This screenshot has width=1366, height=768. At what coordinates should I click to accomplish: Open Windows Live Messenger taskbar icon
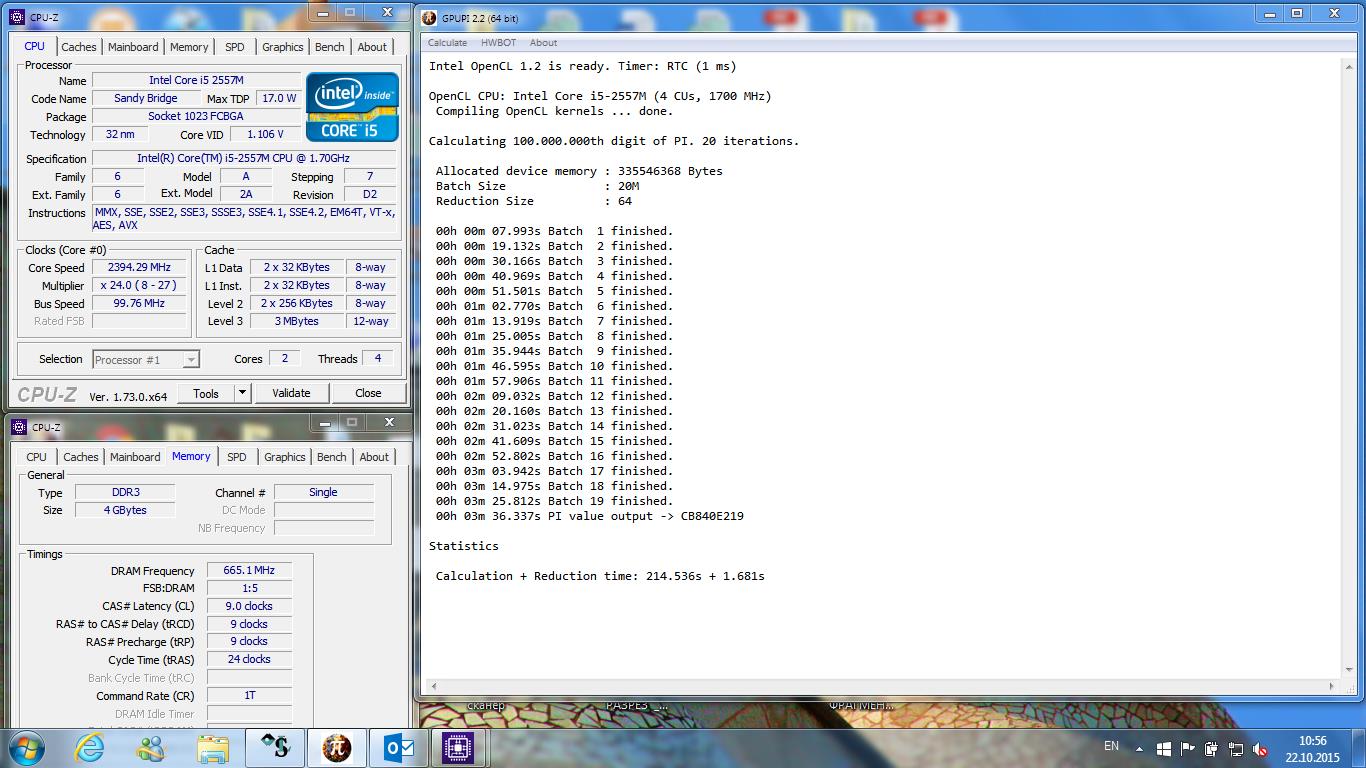click(x=151, y=747)
